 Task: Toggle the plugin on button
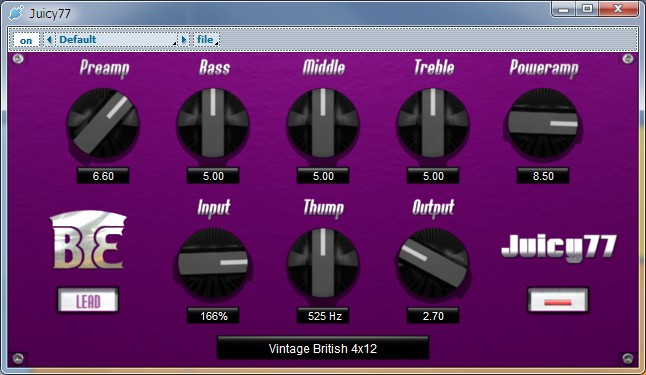point(26,40)
